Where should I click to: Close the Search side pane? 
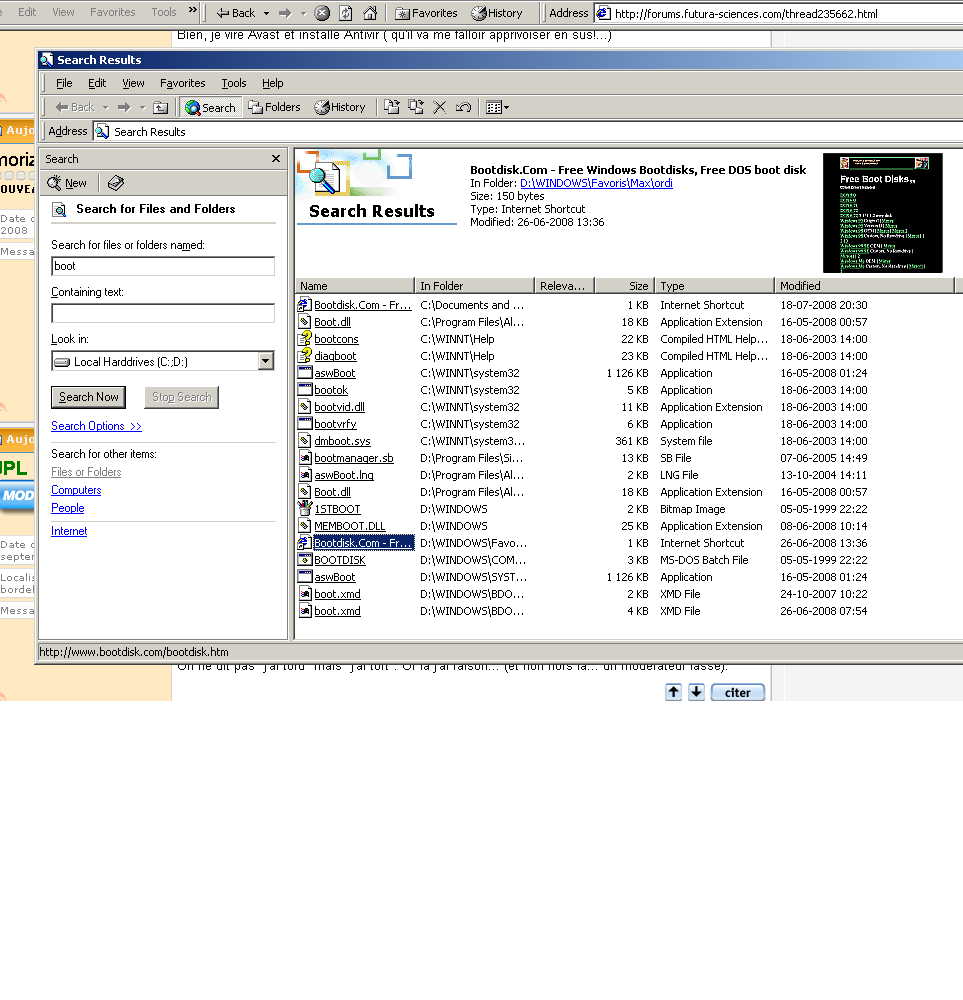pyautogui.click(x=276, y=159)
